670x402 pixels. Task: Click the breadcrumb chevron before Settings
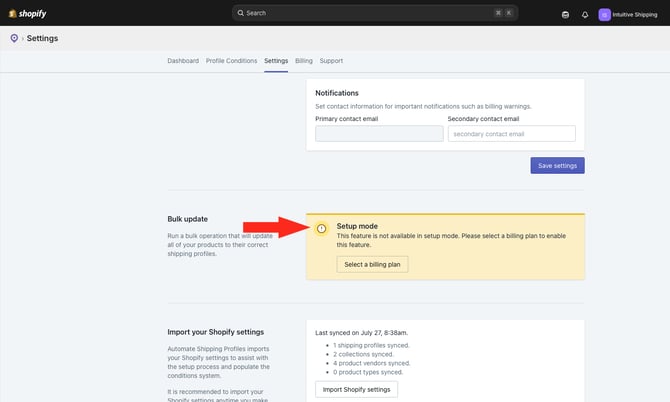[22, 39]
